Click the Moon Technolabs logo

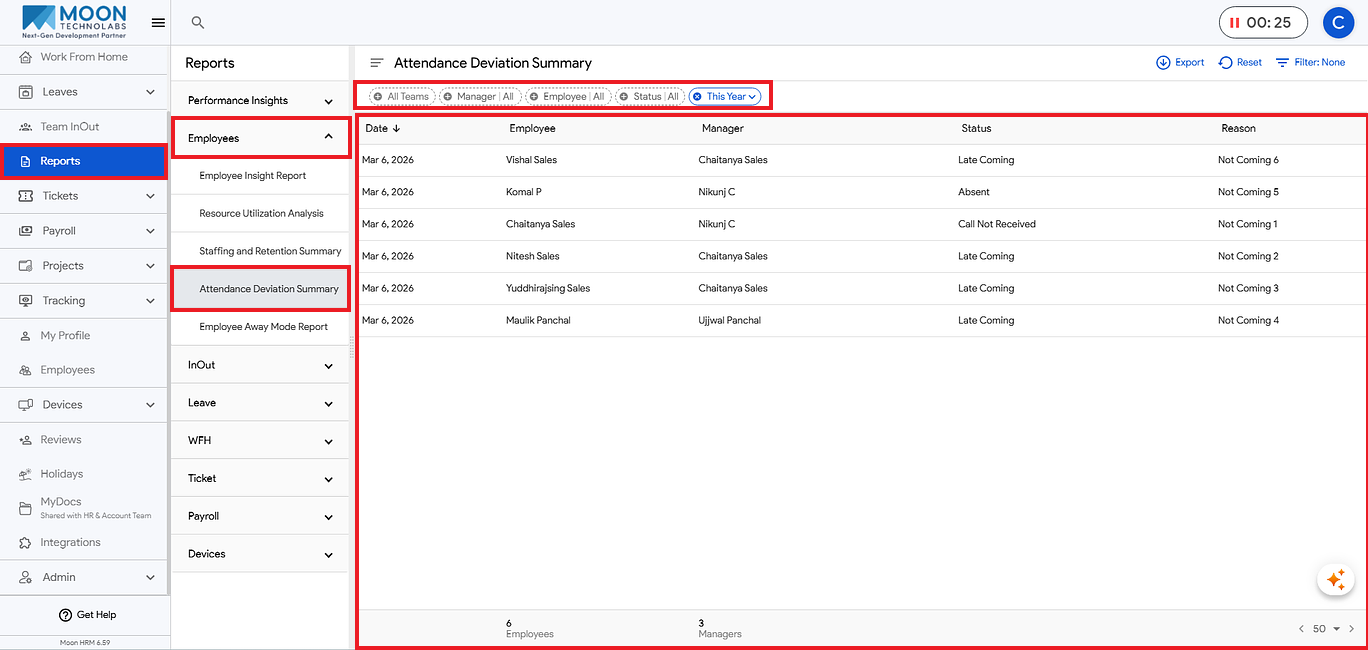[x=74, y=20]
